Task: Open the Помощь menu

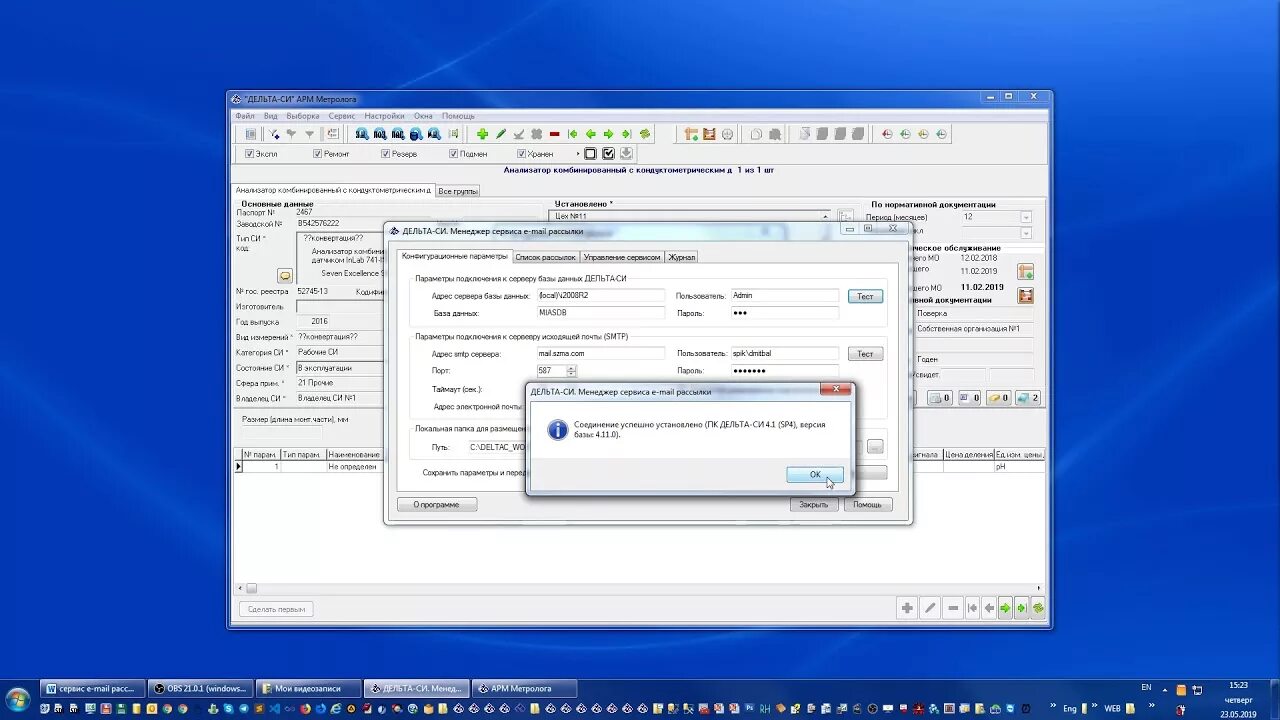Action: (459, 116)
